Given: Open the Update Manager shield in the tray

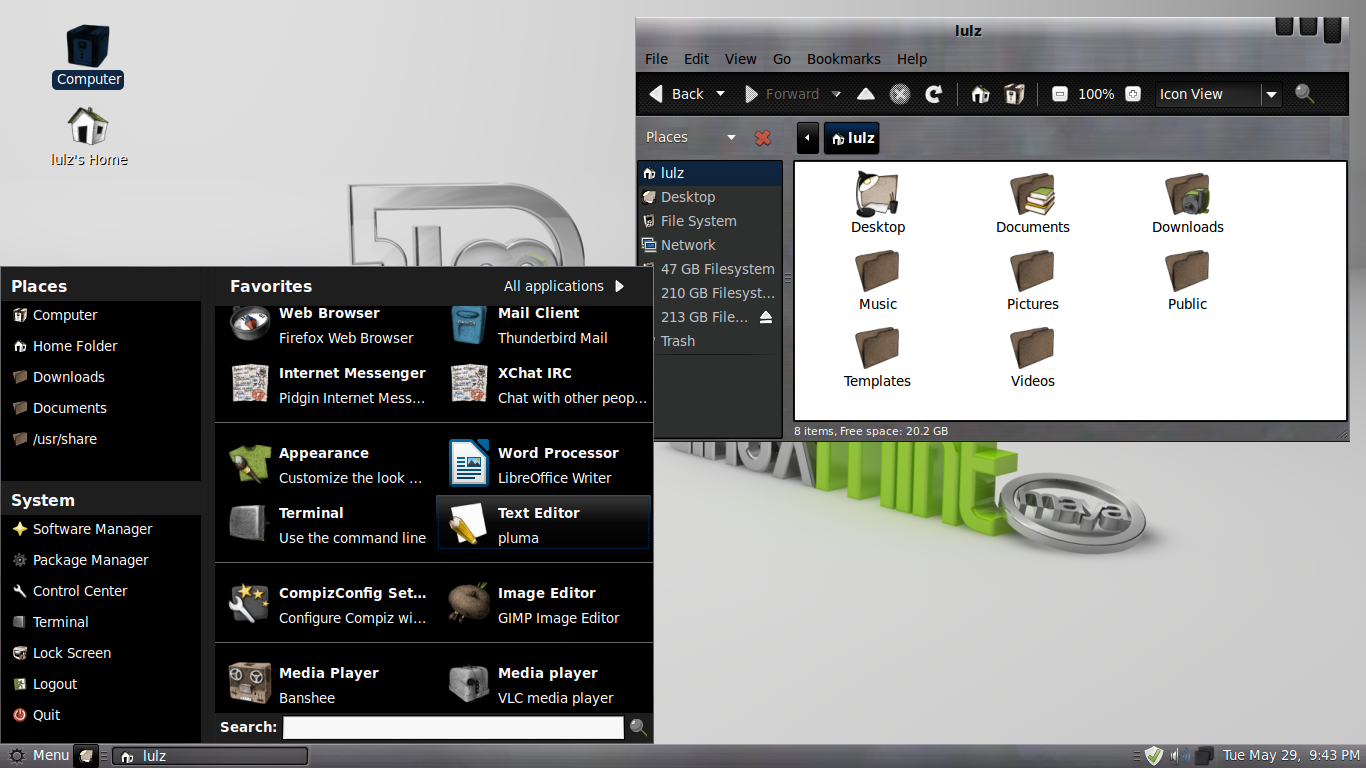Looking at the screenshot, I should point(1154,755).
